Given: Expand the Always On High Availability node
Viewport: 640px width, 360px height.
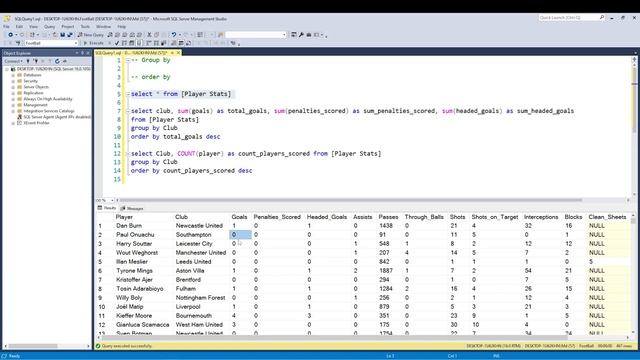Looking at the screenshot, I should 13,99.
